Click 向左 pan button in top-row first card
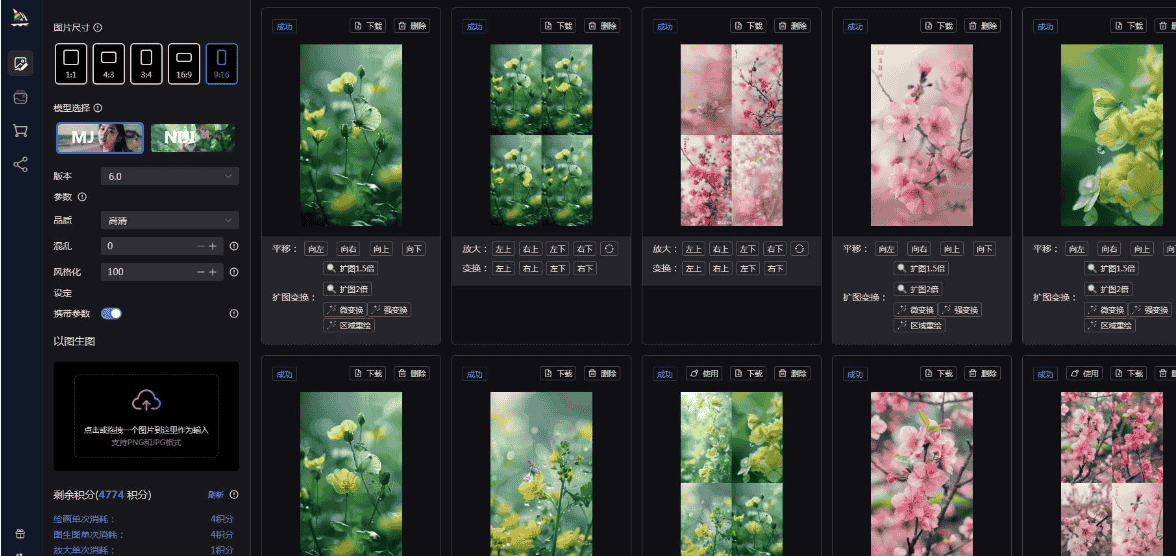1176x556 pixels. tap(316, 248)
